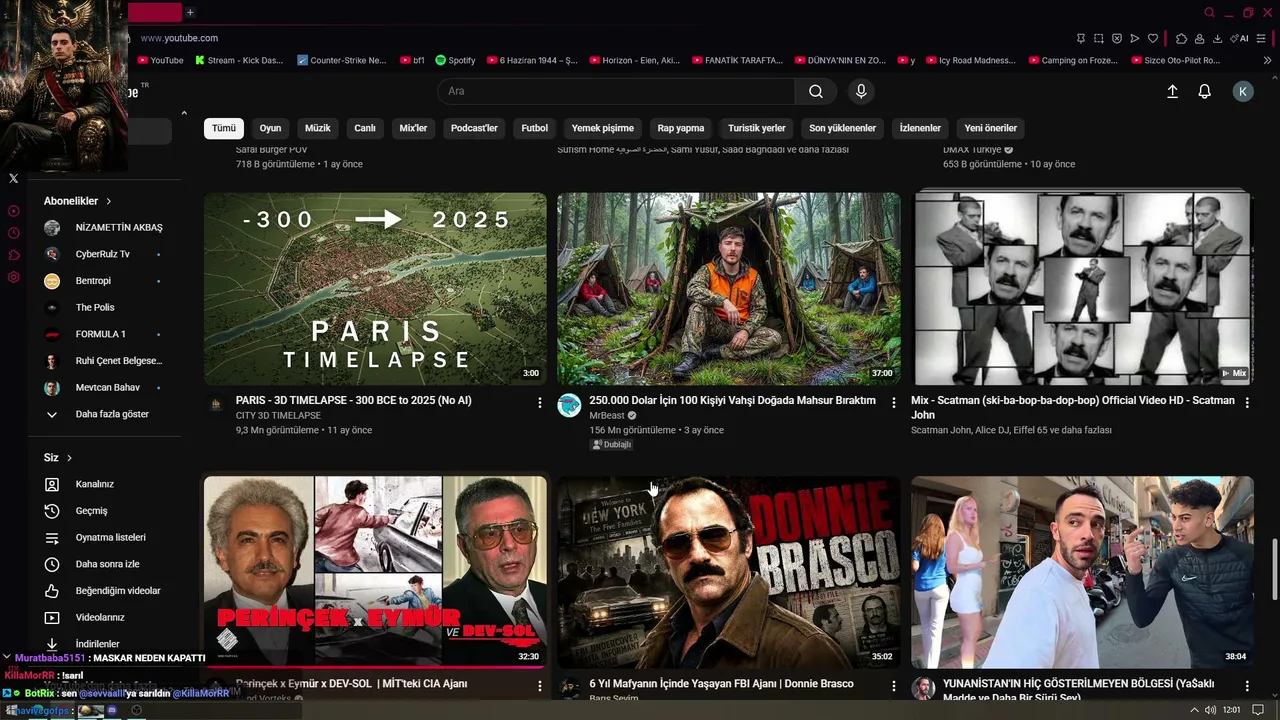1280x720 pixels.
Task: Open the Spotify bookmark
Action: point(456,60)
